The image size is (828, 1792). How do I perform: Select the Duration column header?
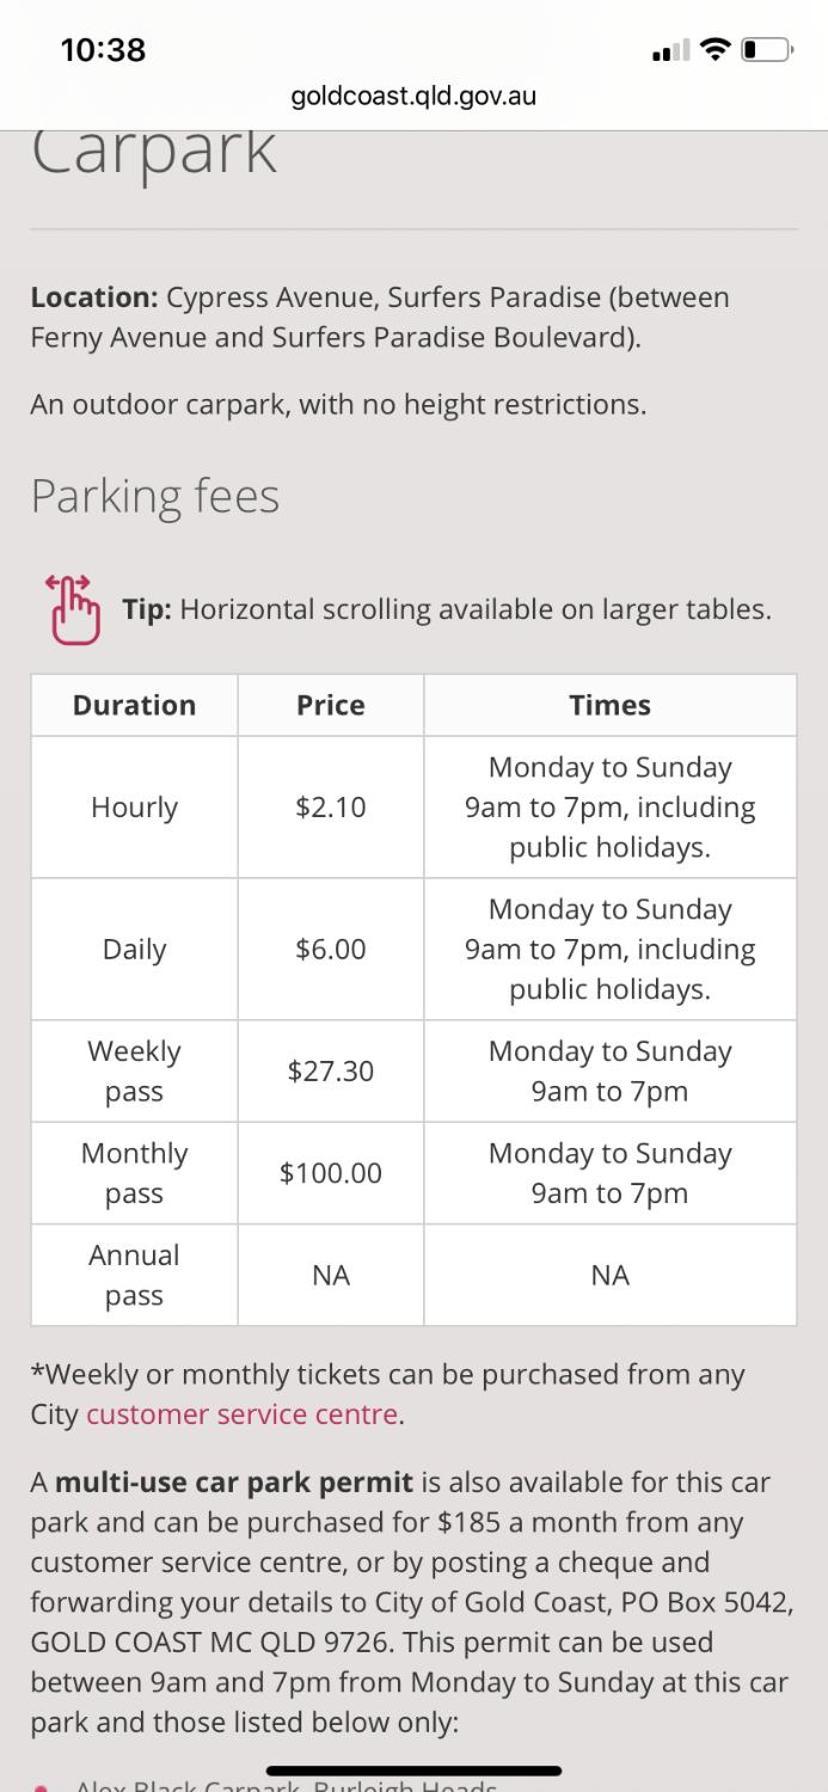(134, 705)
